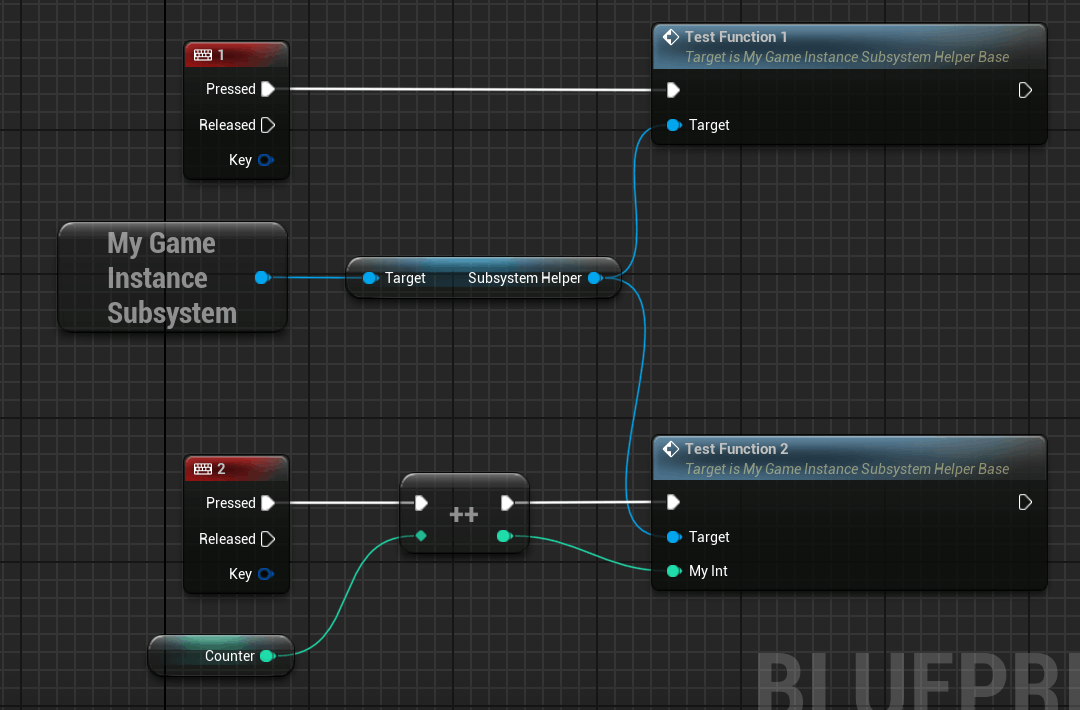1080x710 pixels.
Task: Click the increment node integer output pin
Action: click(505, 536)
